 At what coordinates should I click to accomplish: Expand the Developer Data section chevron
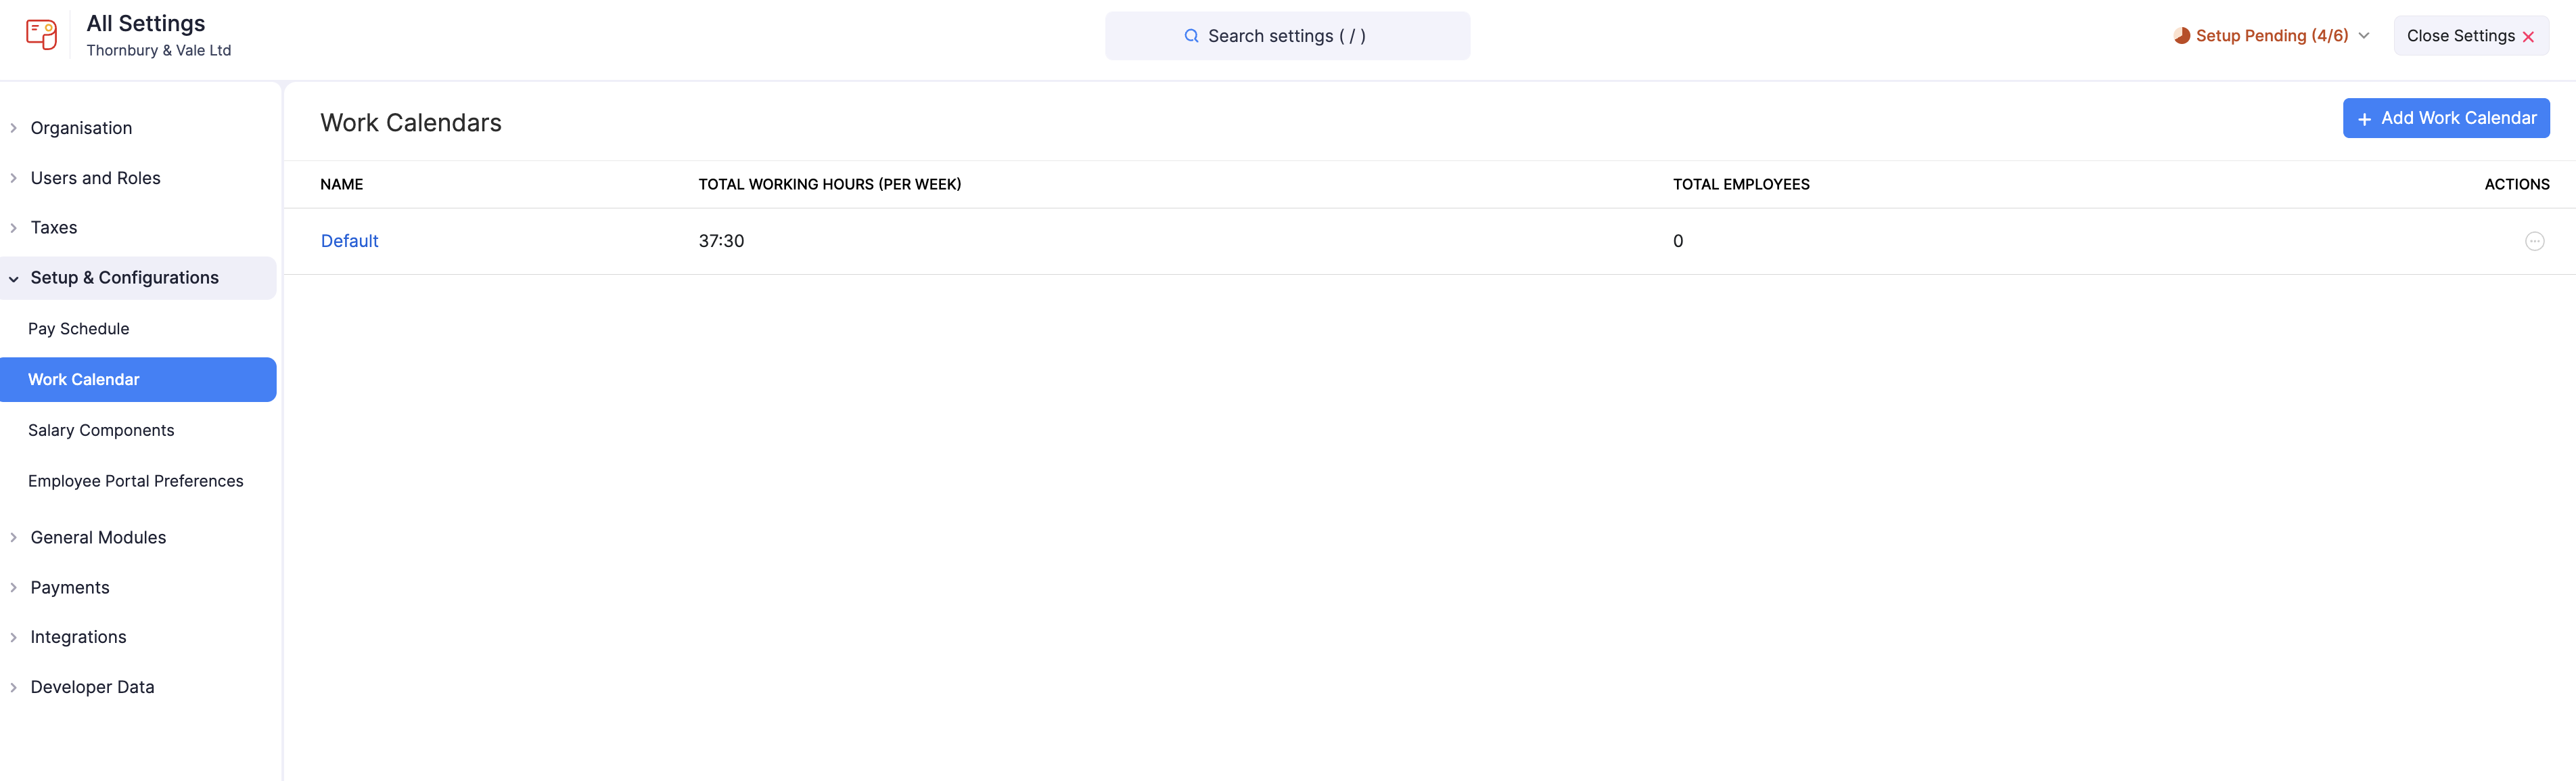coord(13,688)
